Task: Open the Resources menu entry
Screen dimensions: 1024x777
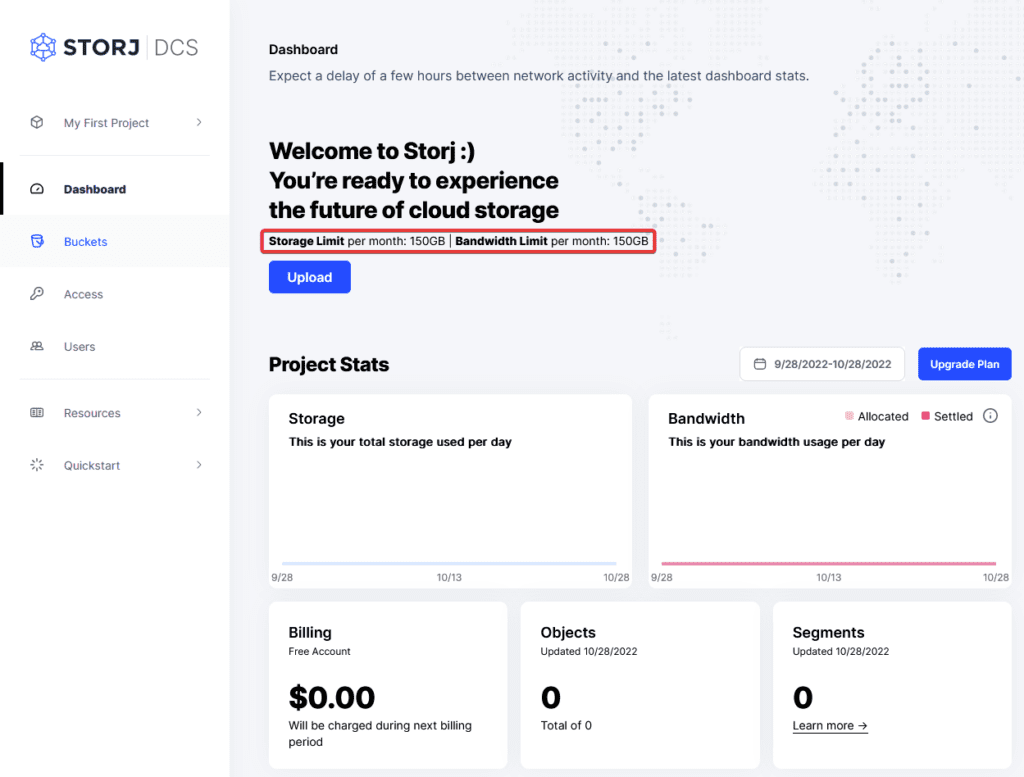Action: [115, 413]
